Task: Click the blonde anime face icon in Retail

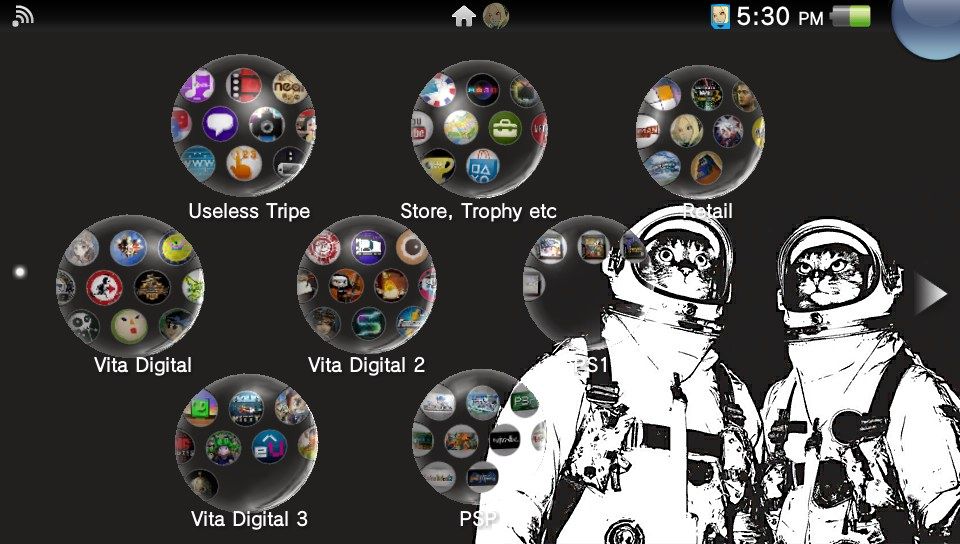Action: pos(686,131)
